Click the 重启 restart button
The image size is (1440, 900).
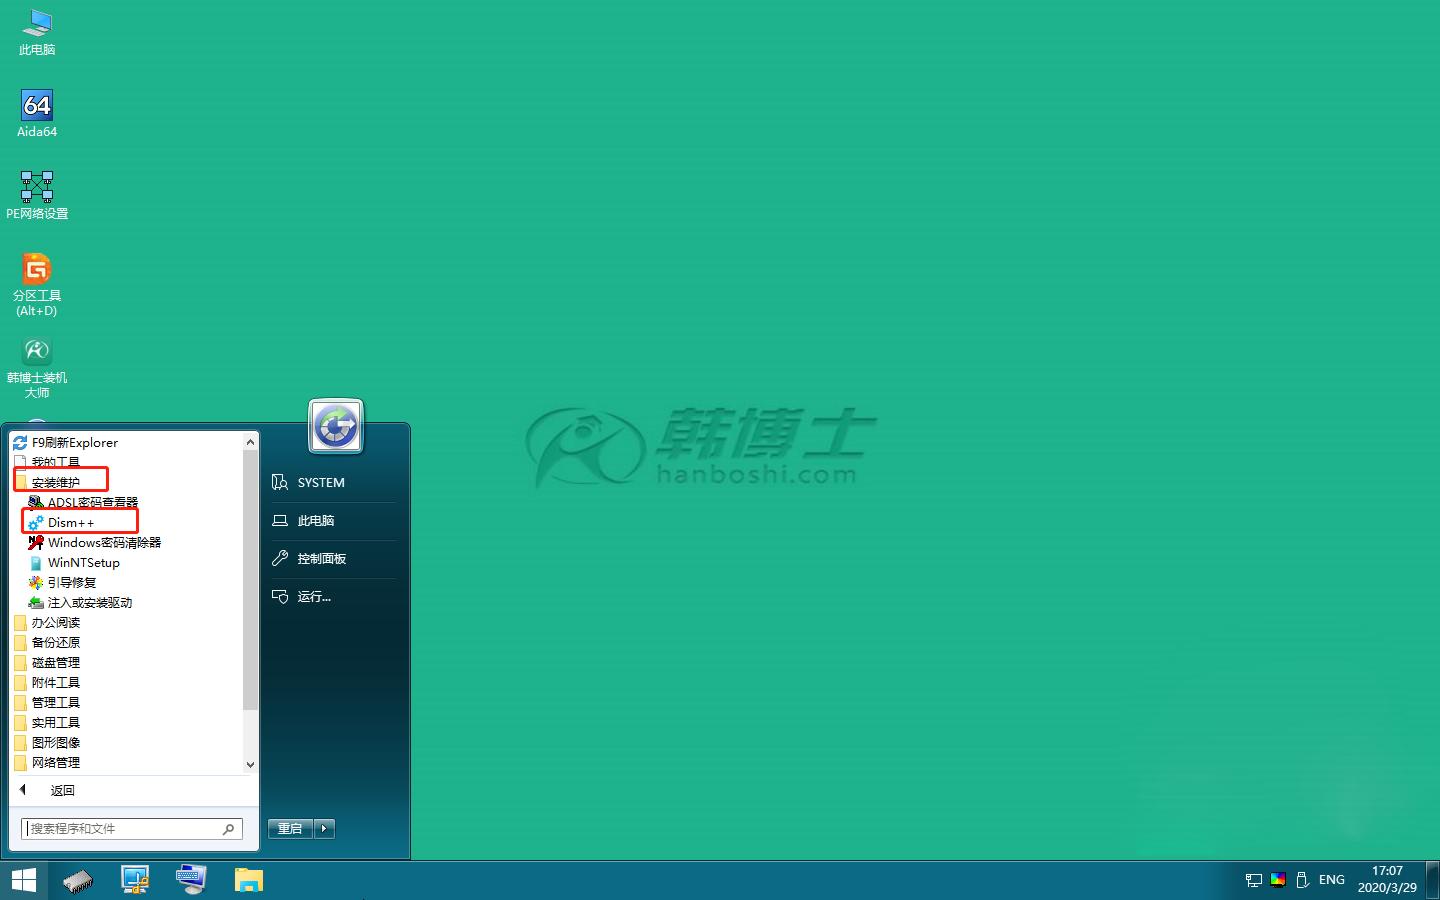tap(289, 828)
